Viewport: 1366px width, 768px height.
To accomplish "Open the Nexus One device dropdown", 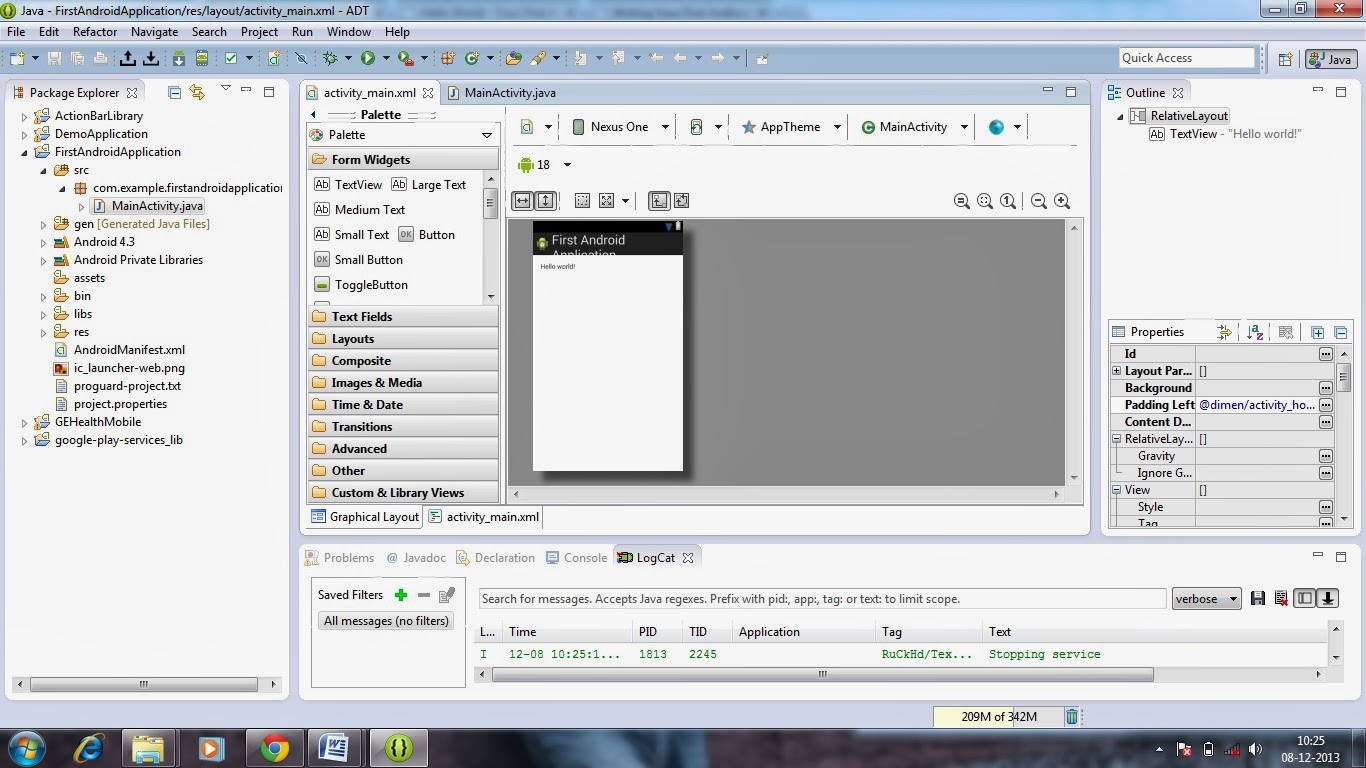I will point(619,127).
